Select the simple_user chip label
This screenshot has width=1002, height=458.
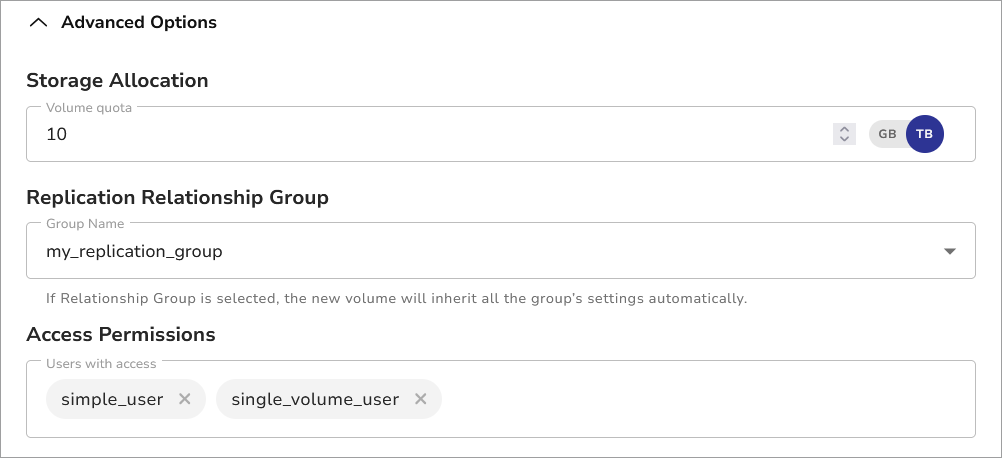point(112,399)
